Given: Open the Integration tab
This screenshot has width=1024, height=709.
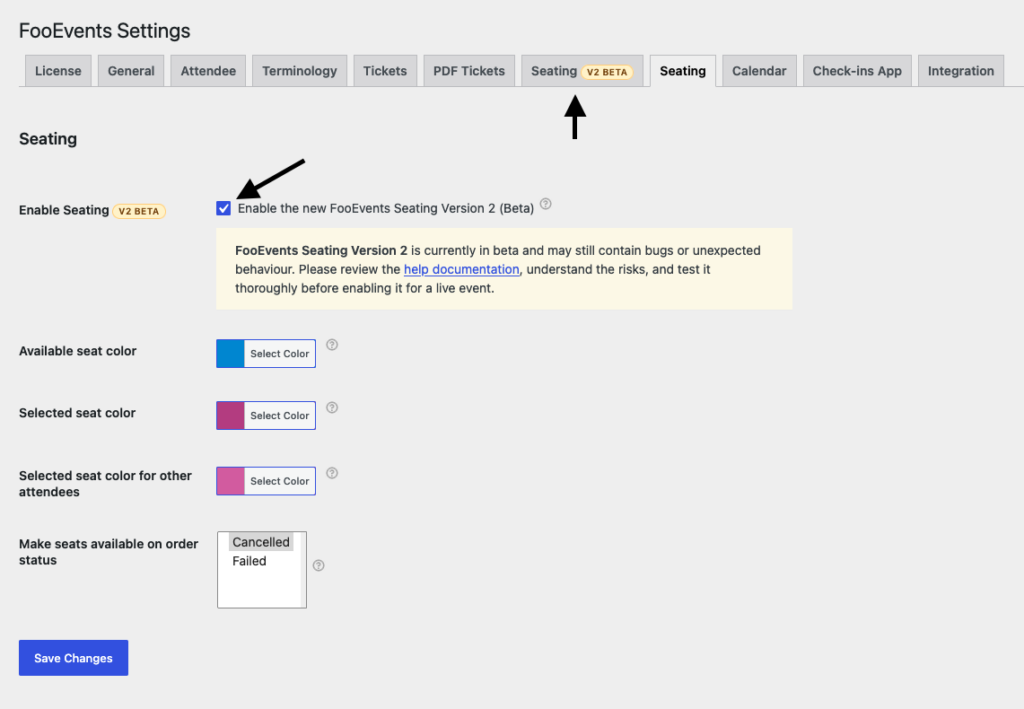Looking at the screenshot, I should [961, 71].
